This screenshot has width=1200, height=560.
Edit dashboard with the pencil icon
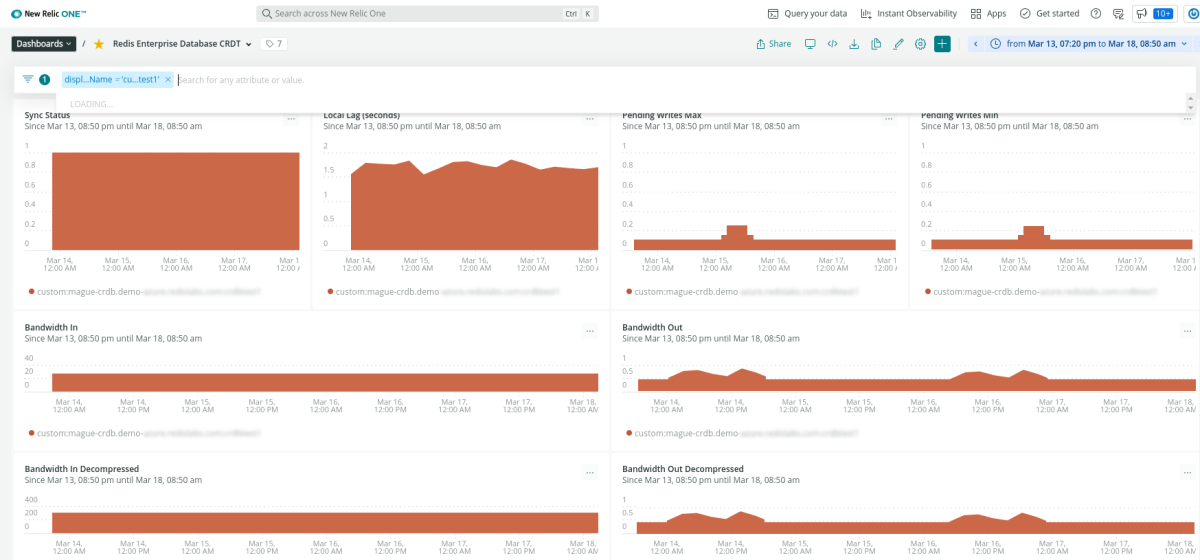click(x=898, y=44)
